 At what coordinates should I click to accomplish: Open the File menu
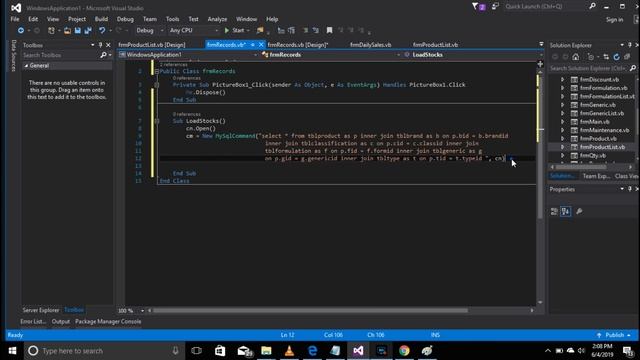tap(15, 19)
